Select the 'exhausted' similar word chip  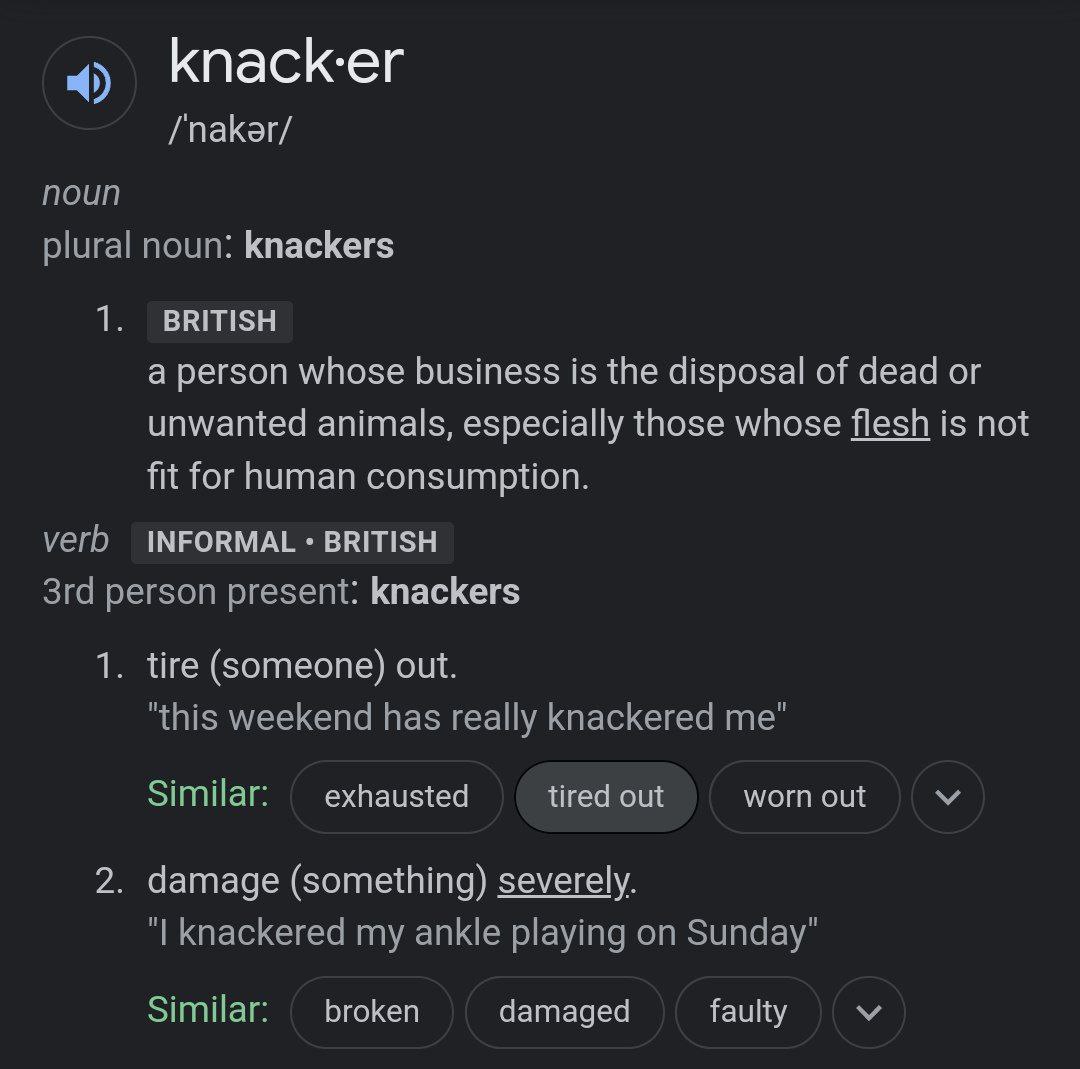pos(397,797)
